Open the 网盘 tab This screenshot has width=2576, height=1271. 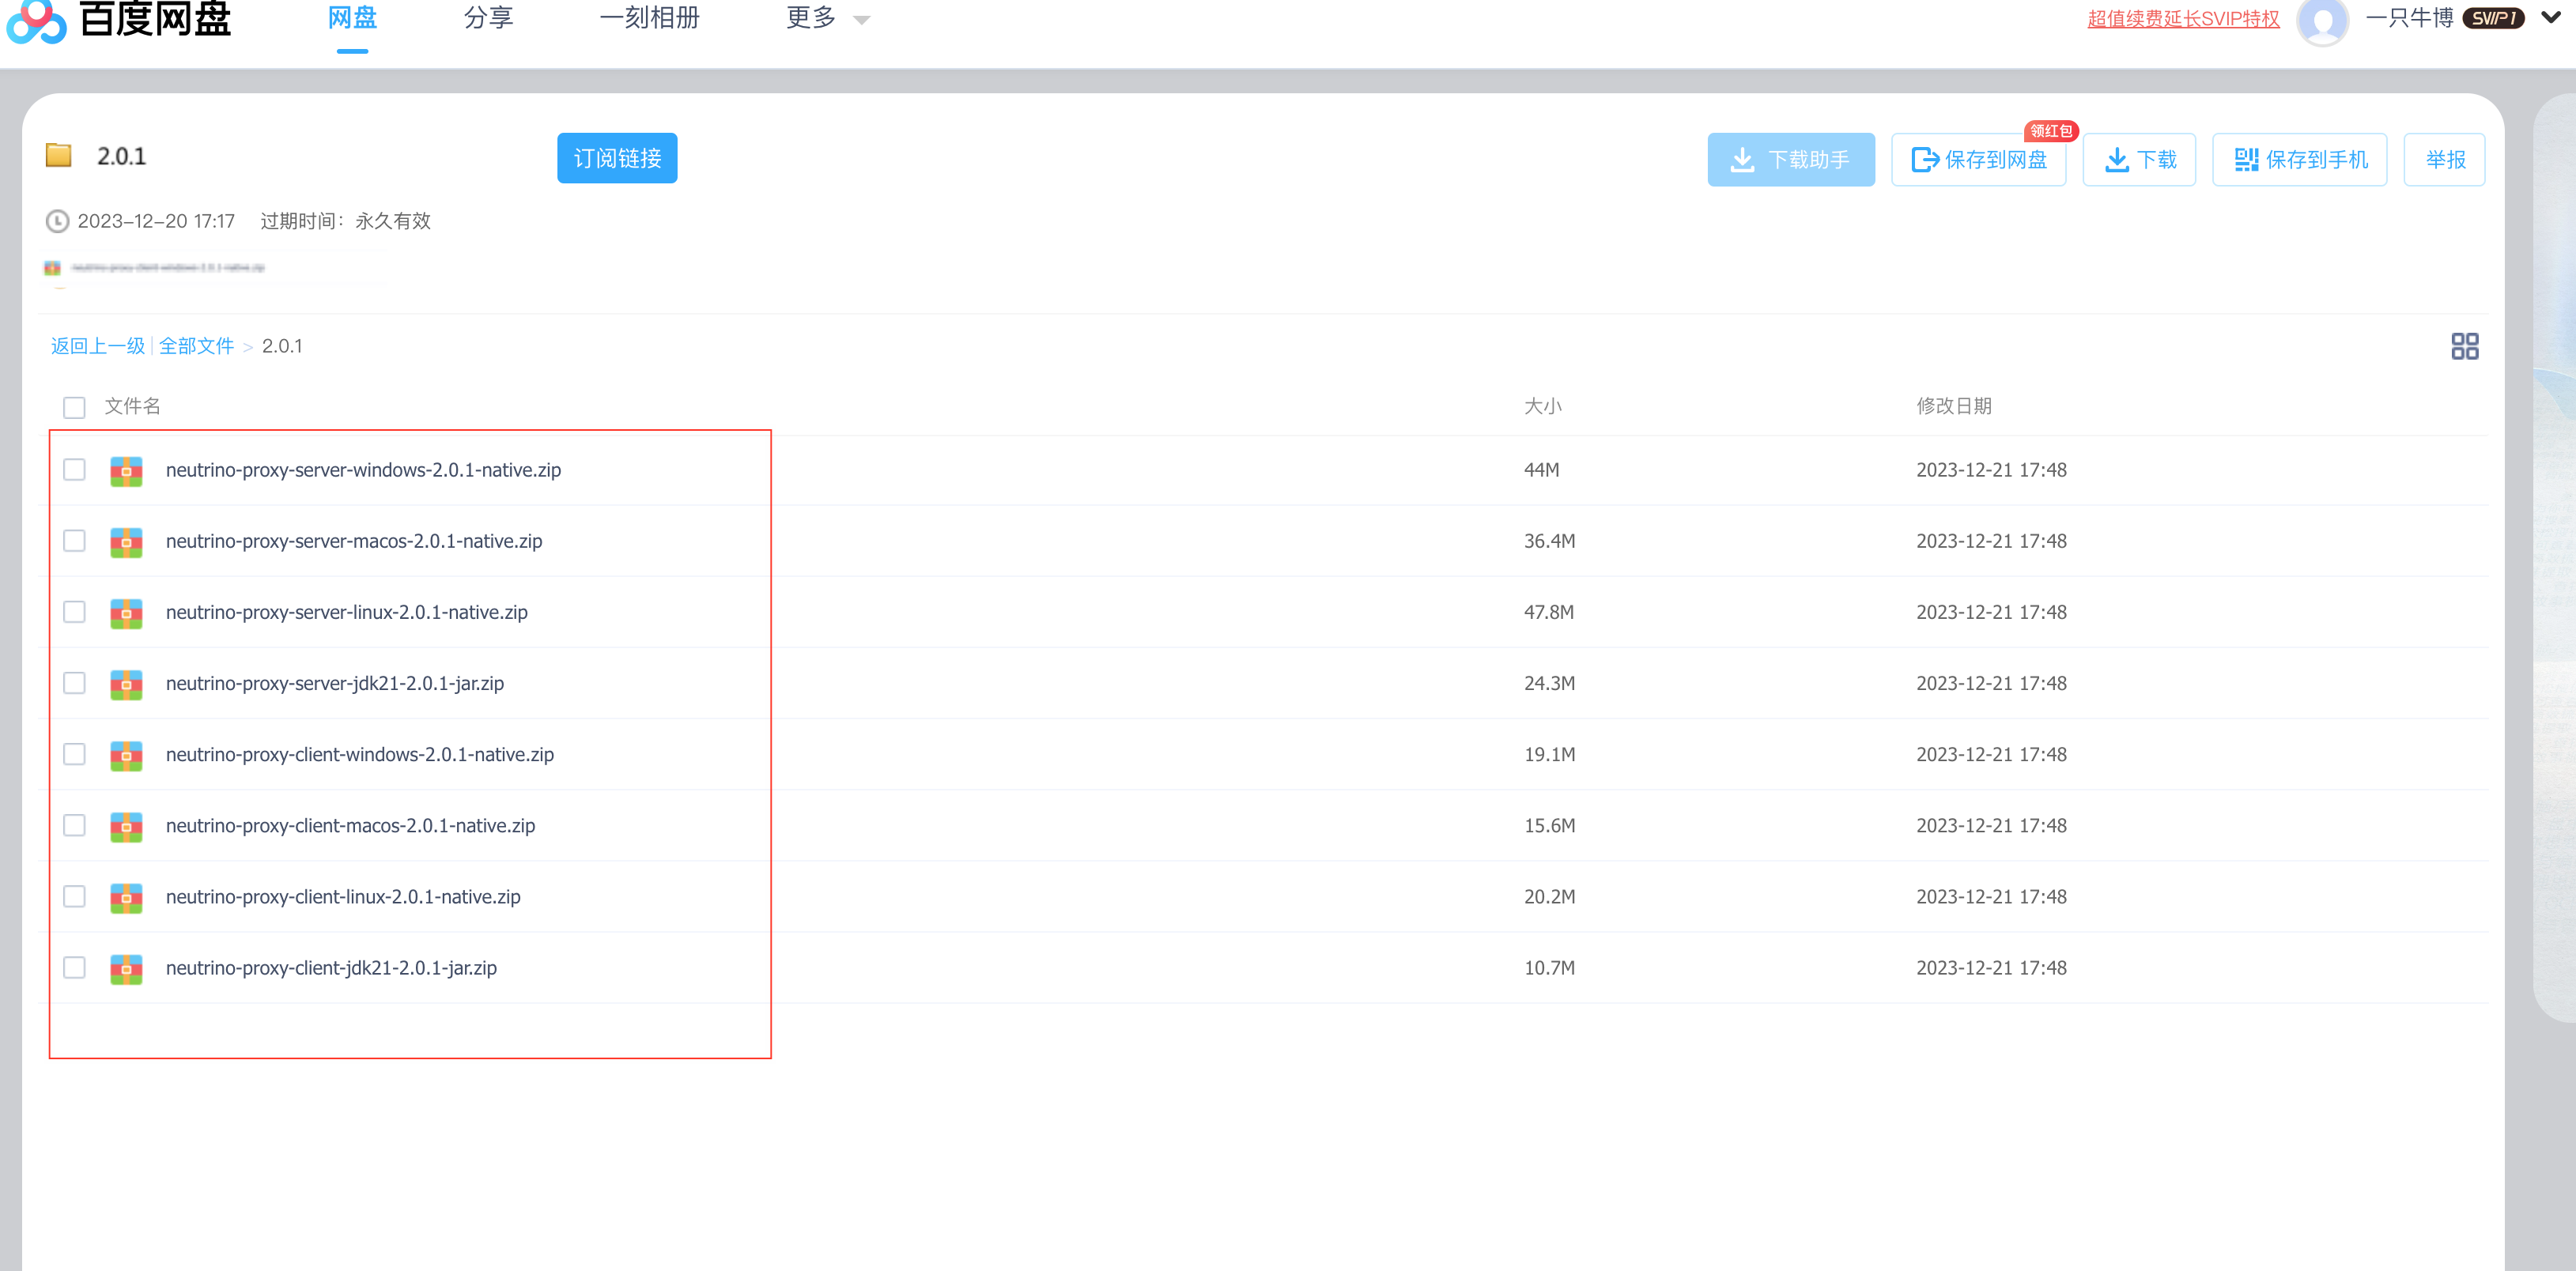352,18
